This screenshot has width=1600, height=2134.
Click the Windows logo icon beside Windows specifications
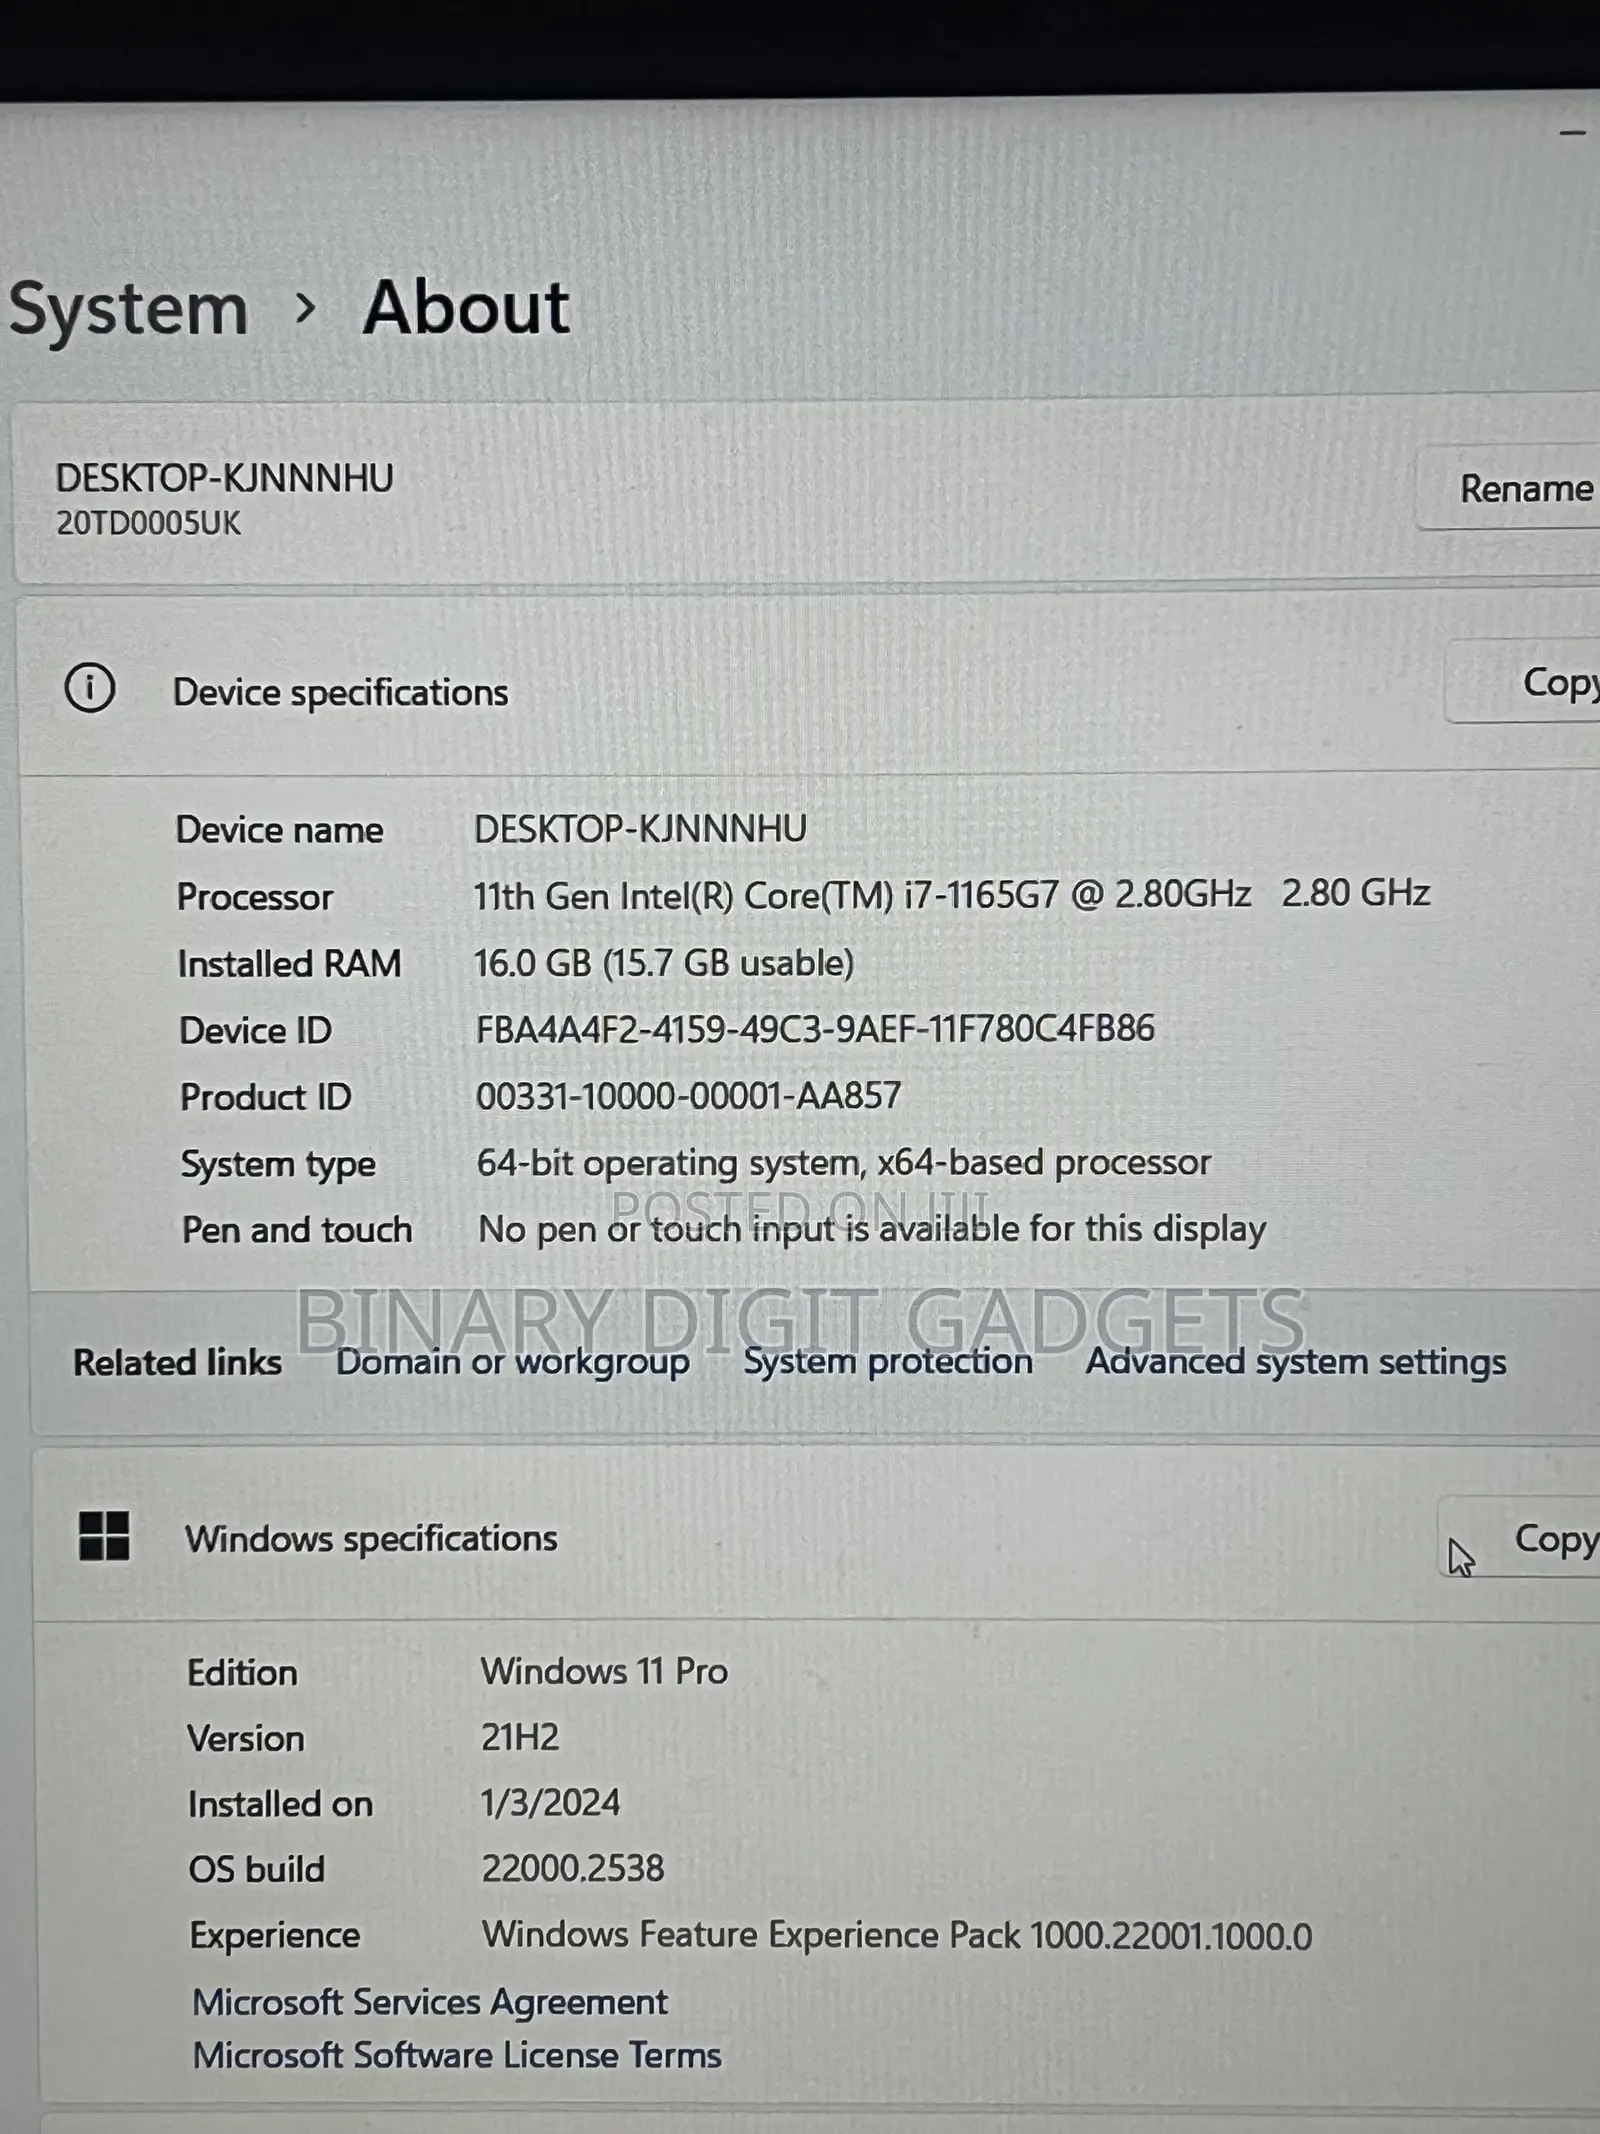coord(104,1536)
